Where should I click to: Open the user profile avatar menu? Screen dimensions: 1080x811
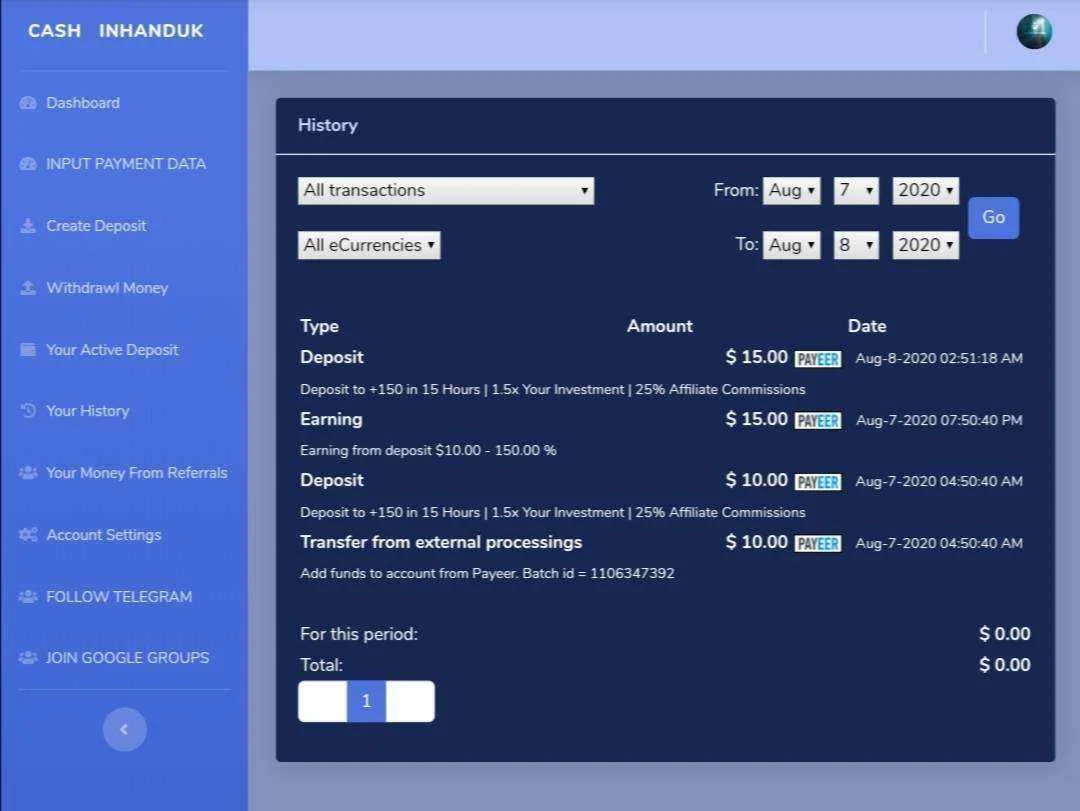click(x=1034, y=32)
